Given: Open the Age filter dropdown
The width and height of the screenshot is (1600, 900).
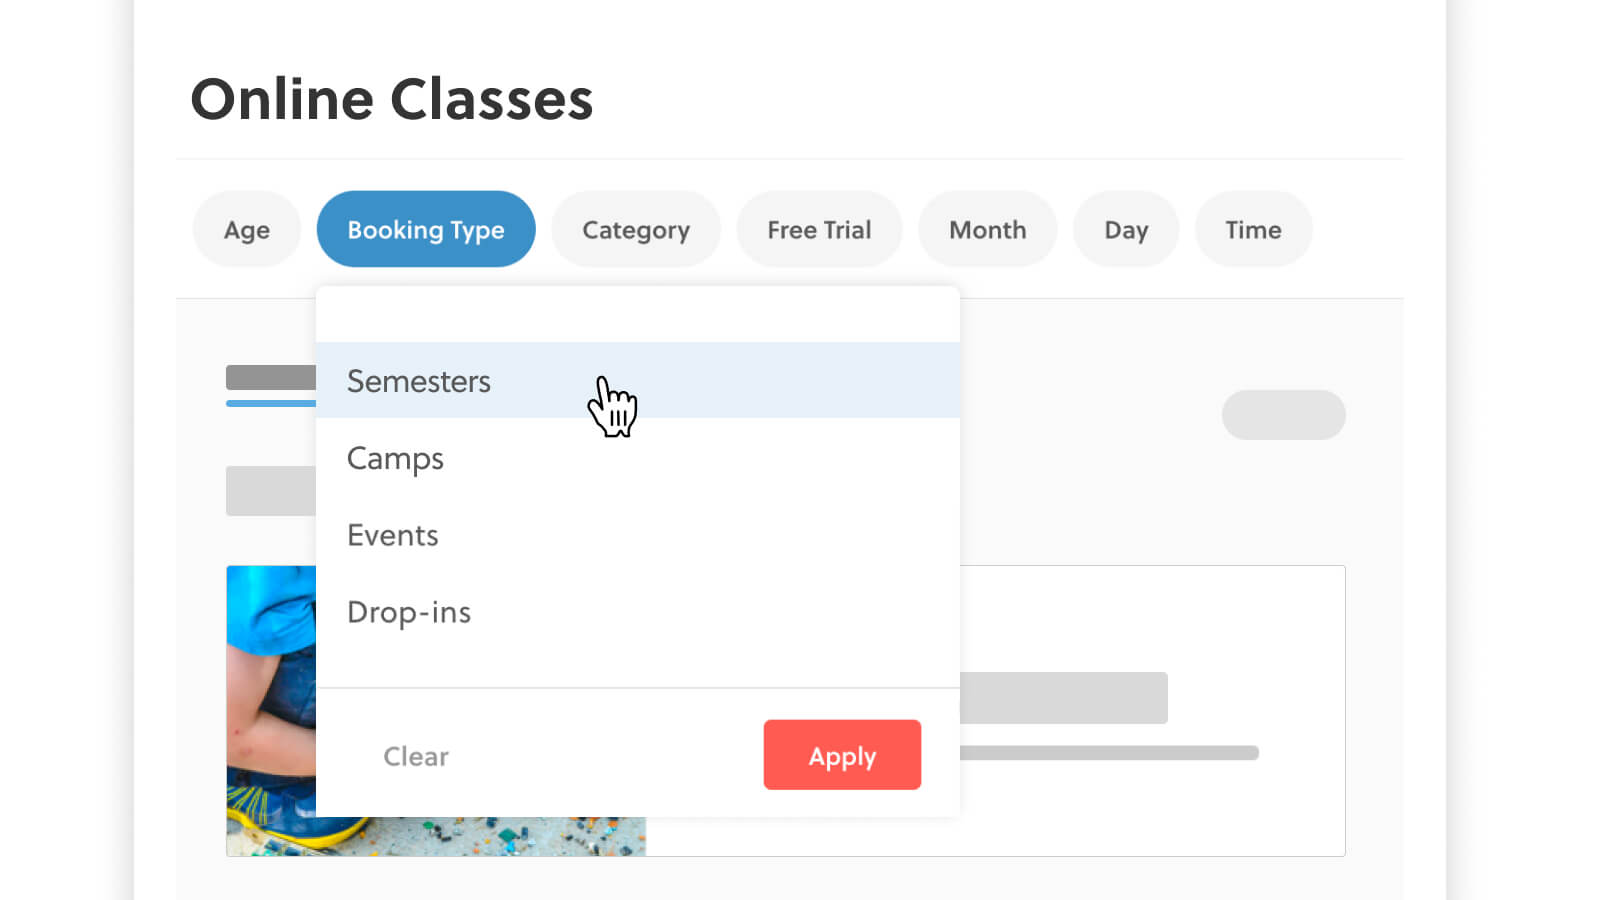Looking at the screenshot, I should click(246, 230).
